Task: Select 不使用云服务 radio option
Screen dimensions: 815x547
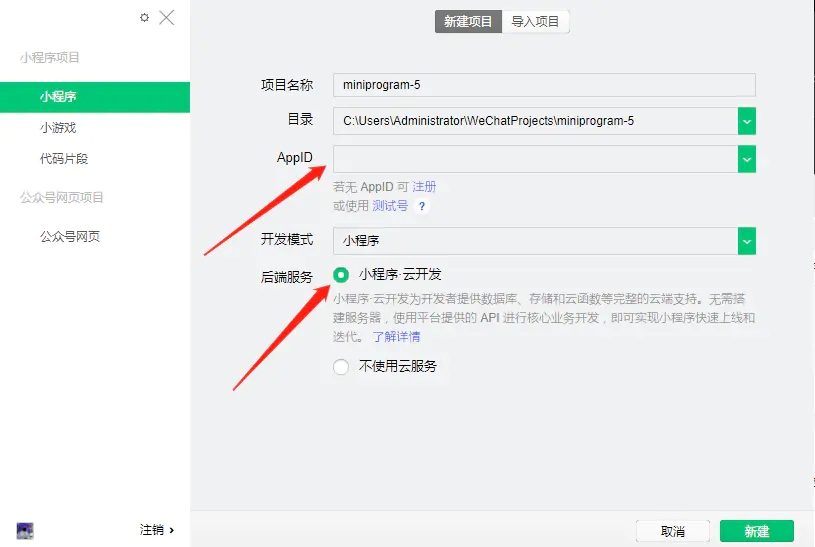Action: pos(341,367)
